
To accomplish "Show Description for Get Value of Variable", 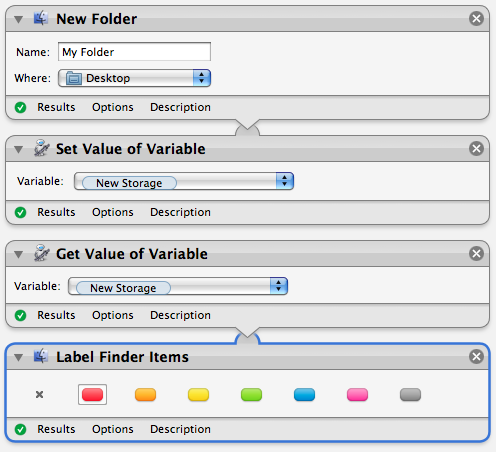I will 180,315.
